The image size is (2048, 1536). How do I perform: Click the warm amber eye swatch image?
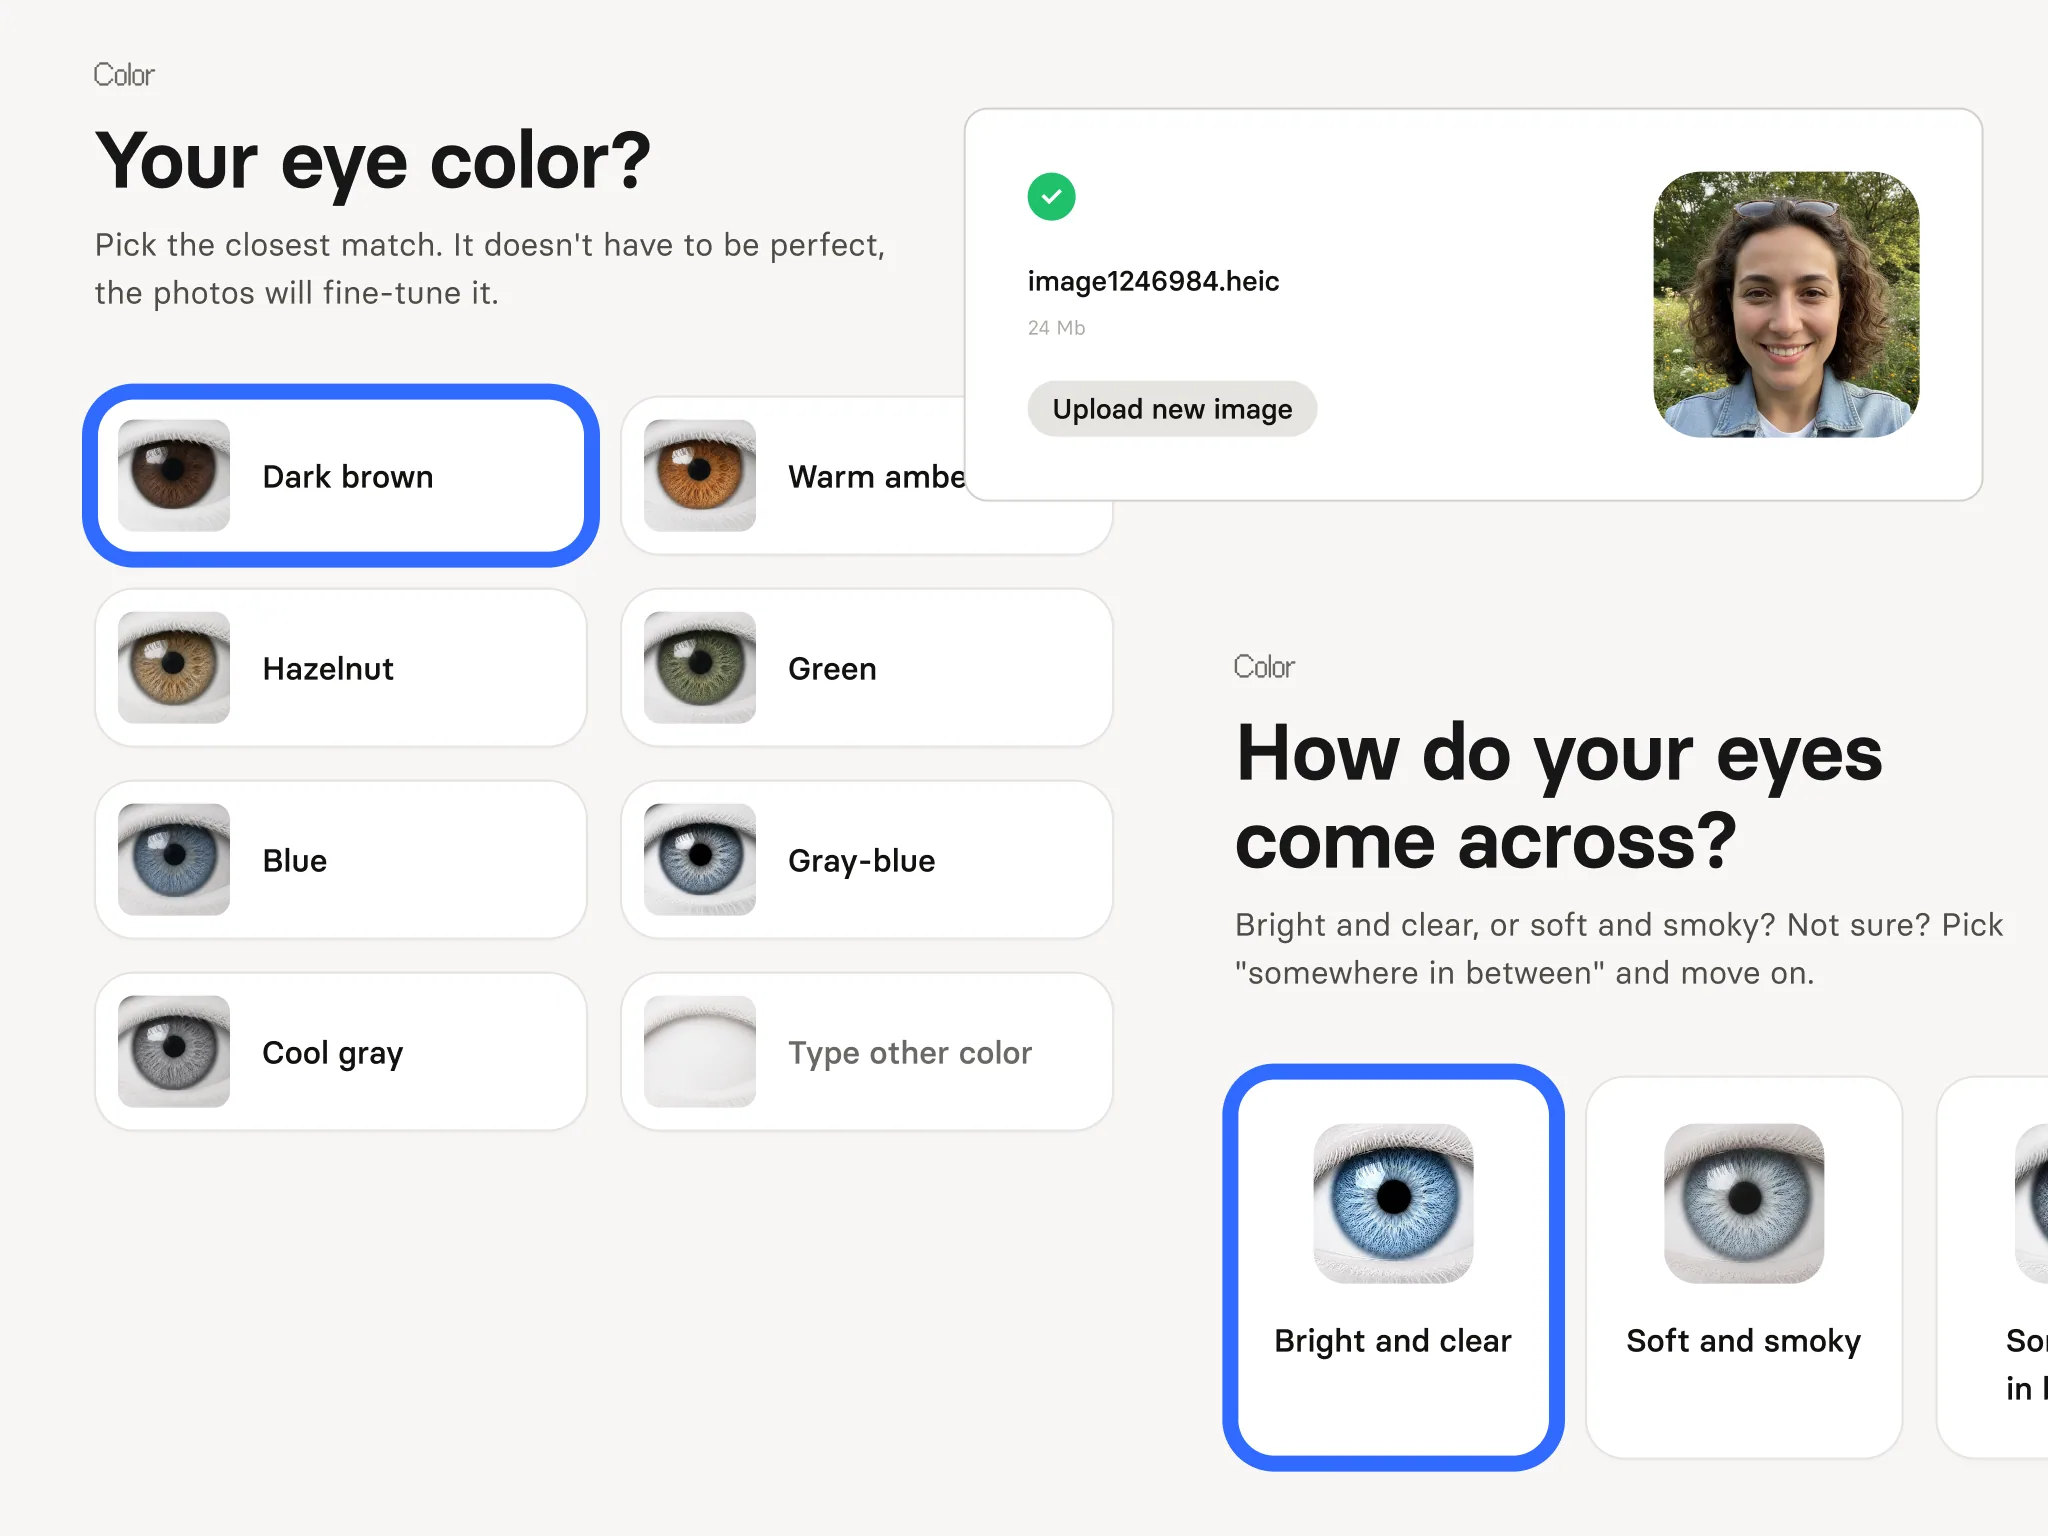click(x=700, y=476)
